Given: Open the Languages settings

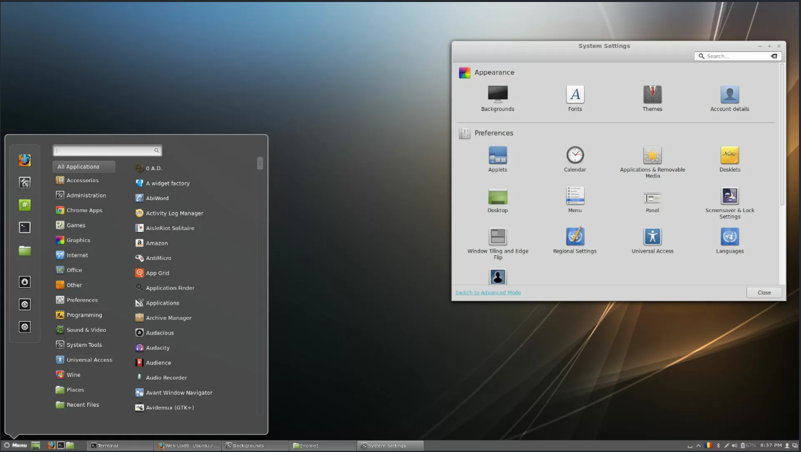Looking at the screenshot, I should 729,237.
